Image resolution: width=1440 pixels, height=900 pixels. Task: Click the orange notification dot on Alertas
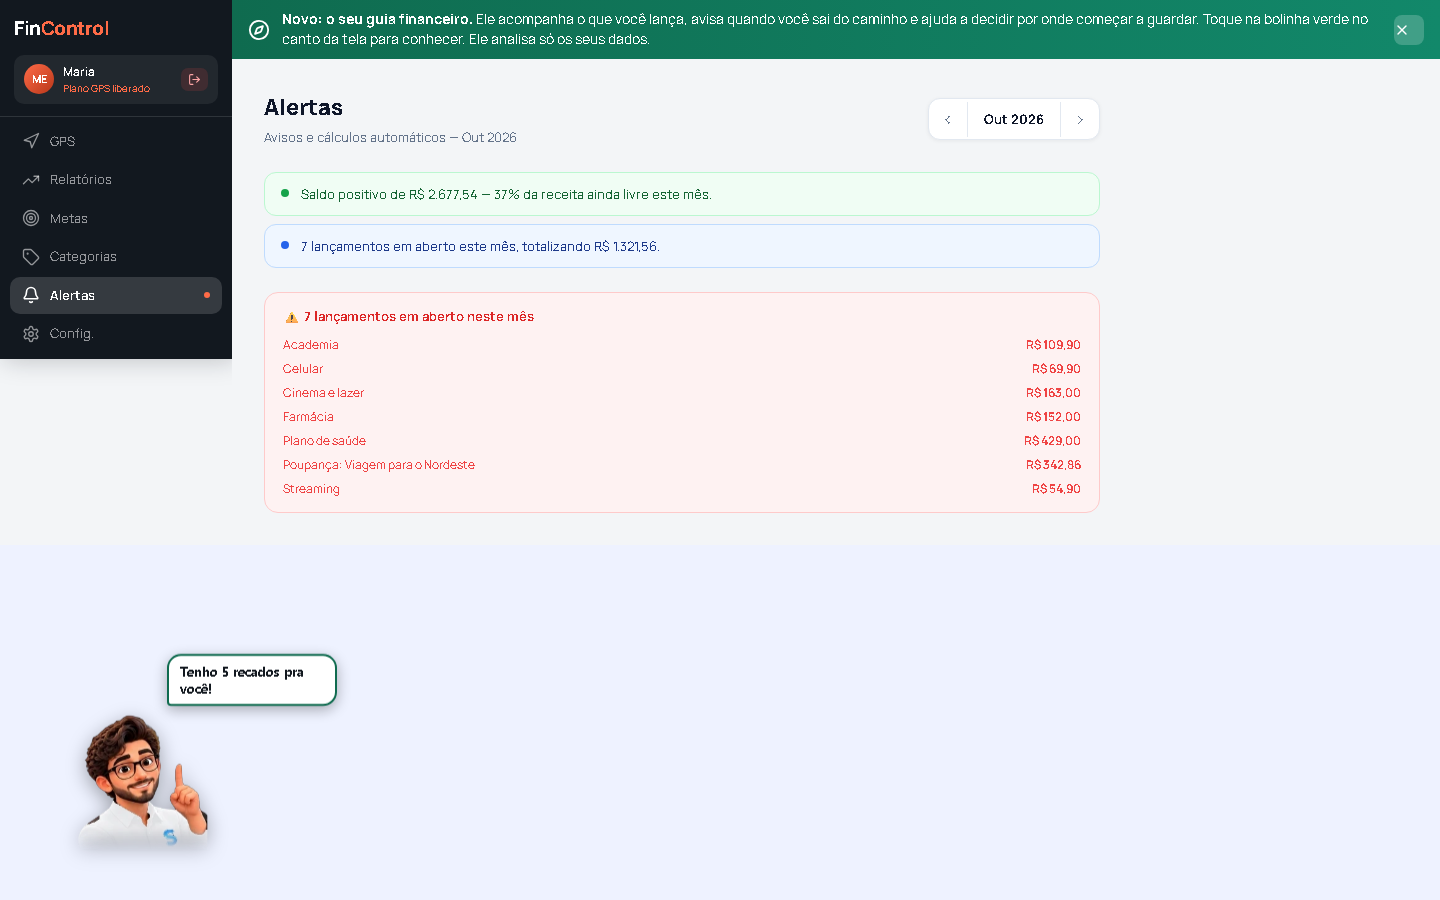207,295
